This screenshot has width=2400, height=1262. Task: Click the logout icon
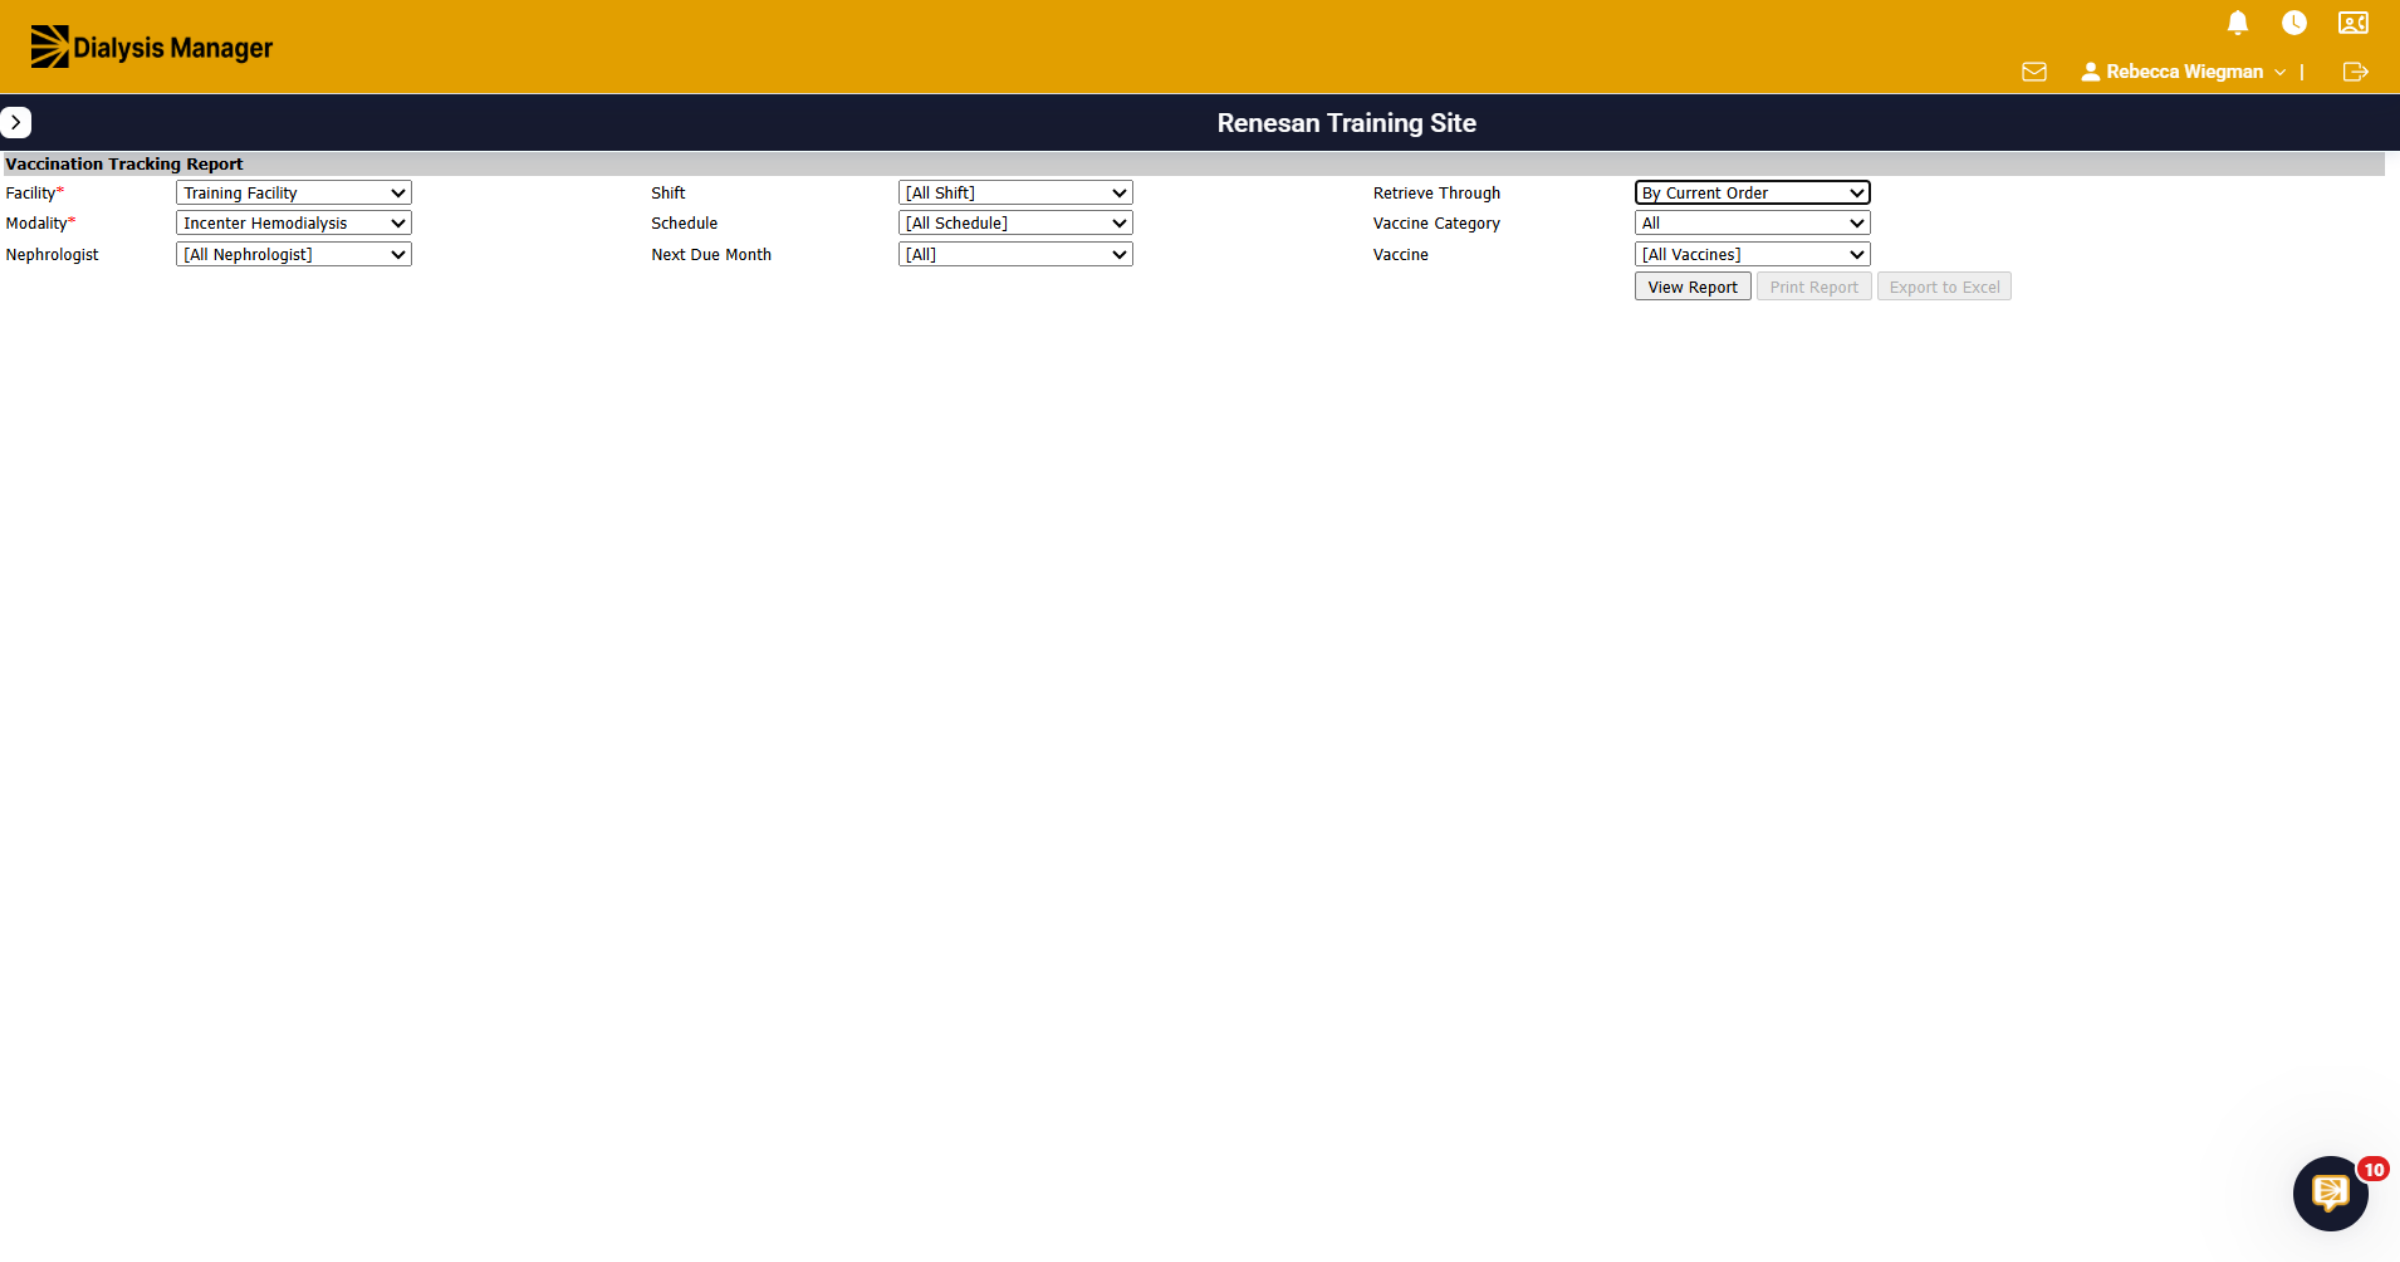click(2355, 72)
